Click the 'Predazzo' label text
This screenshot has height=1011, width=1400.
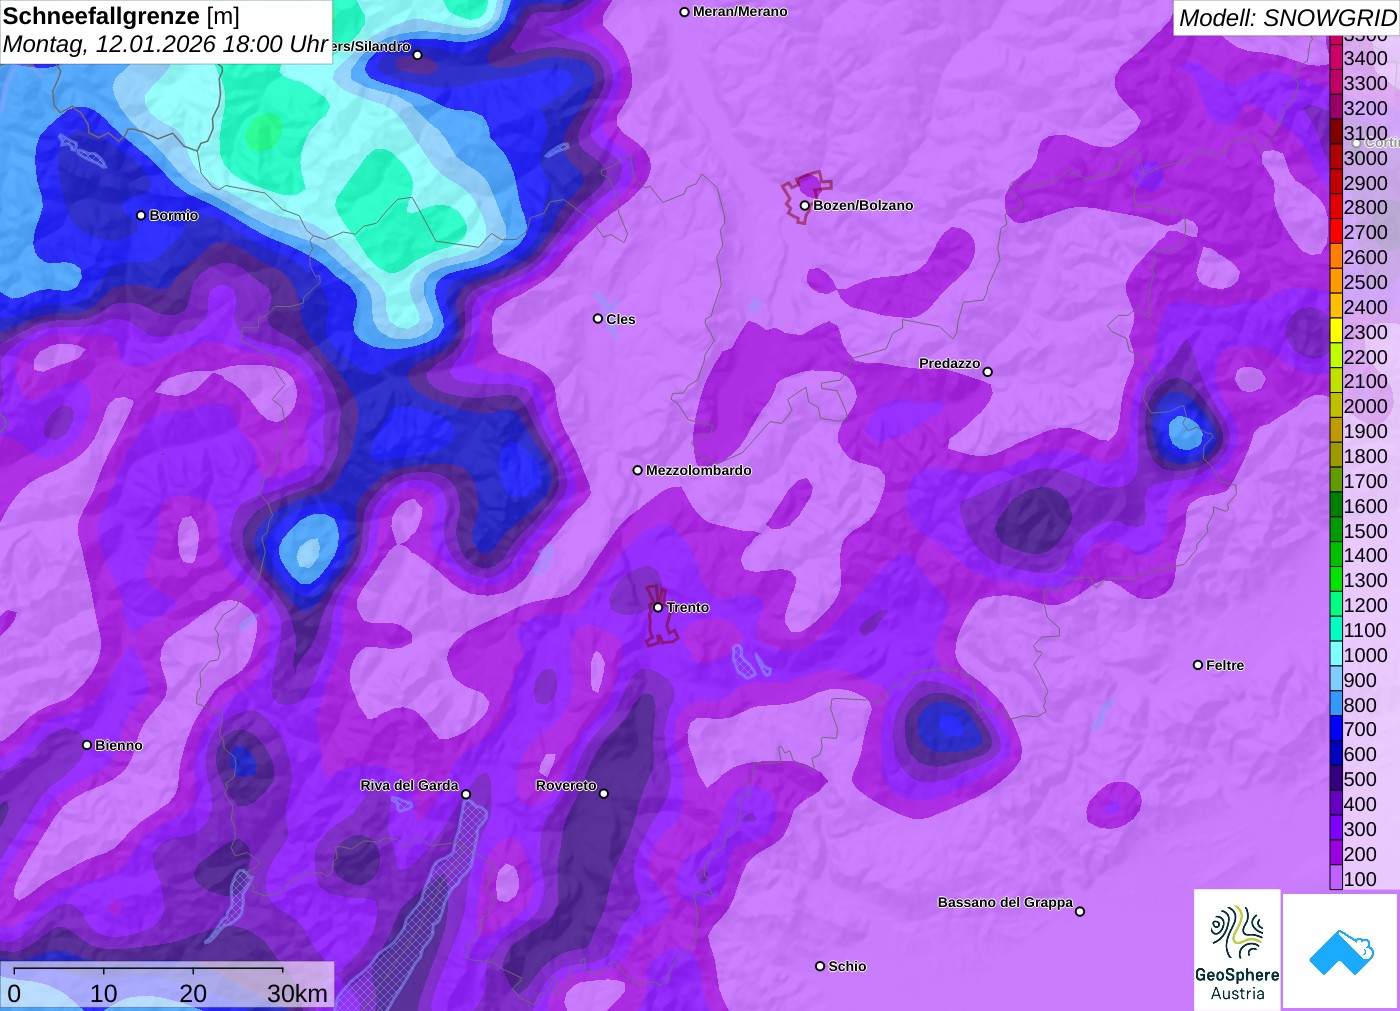tap(950, 363)
